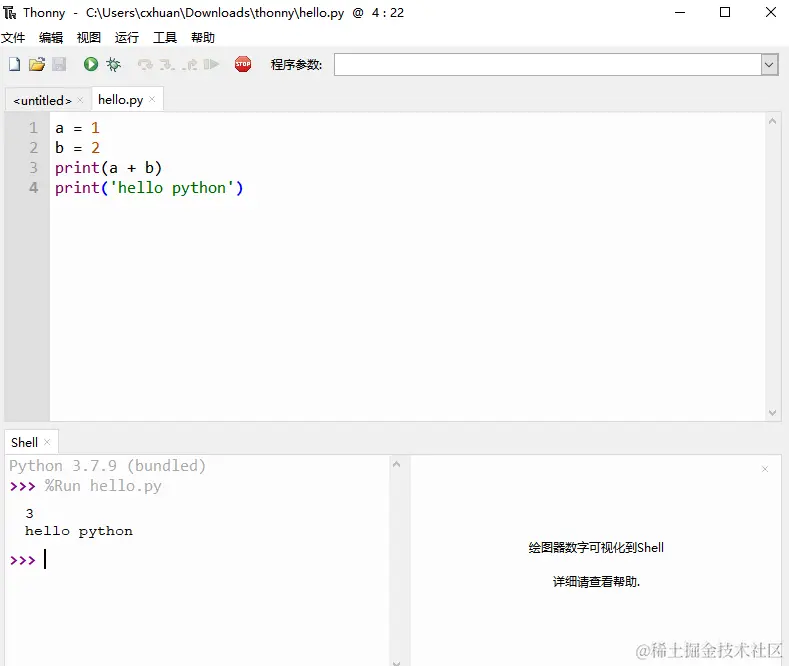
Task: Click the output '3' in Shell
Action: 29,514
